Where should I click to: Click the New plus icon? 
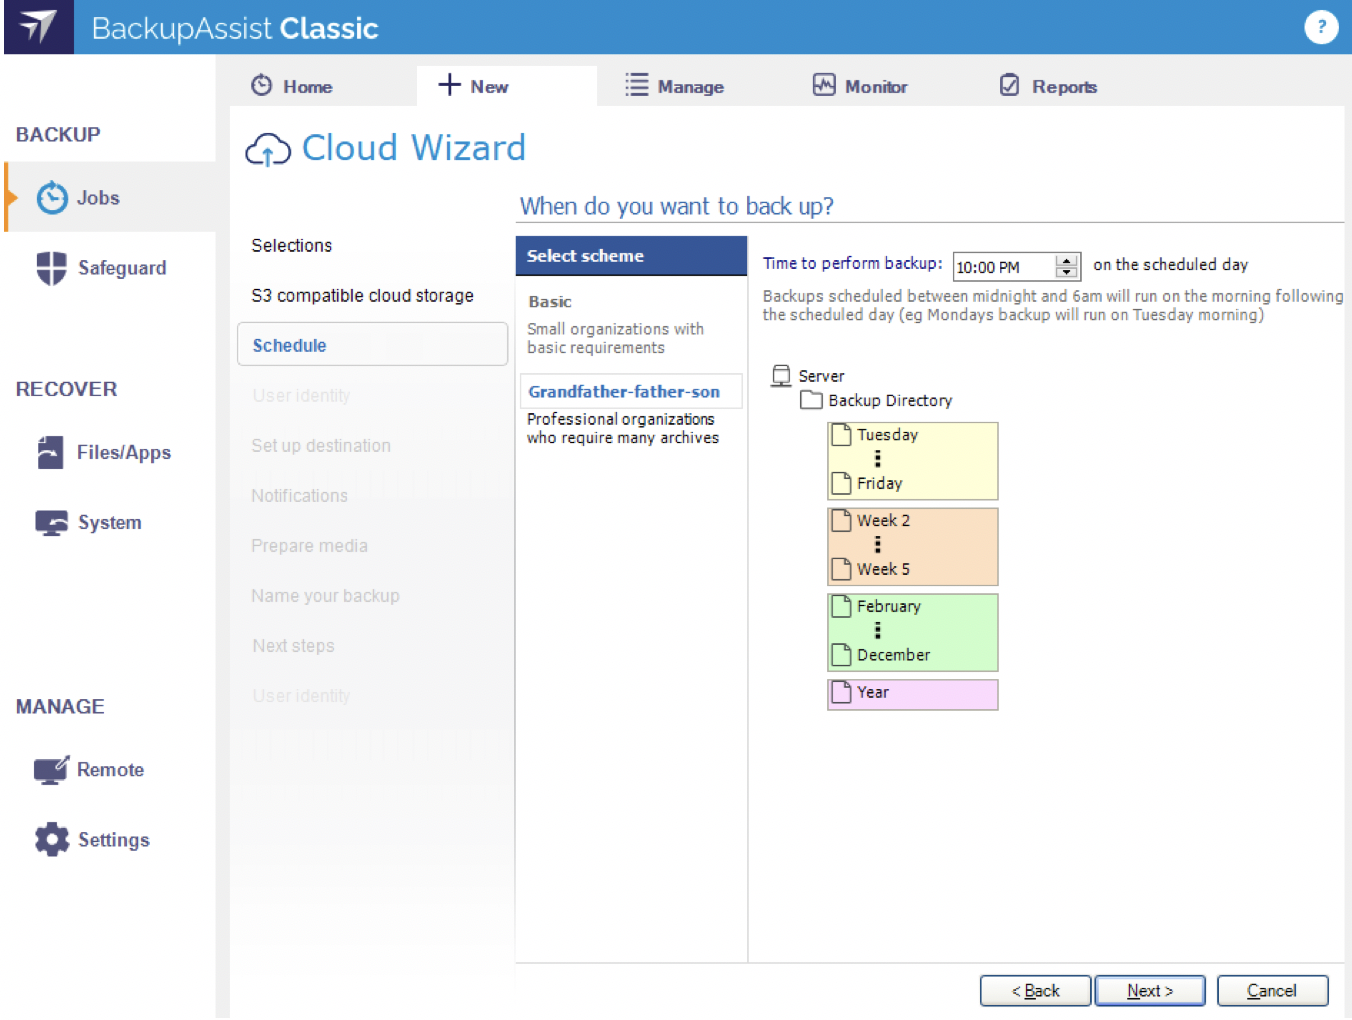450,85
